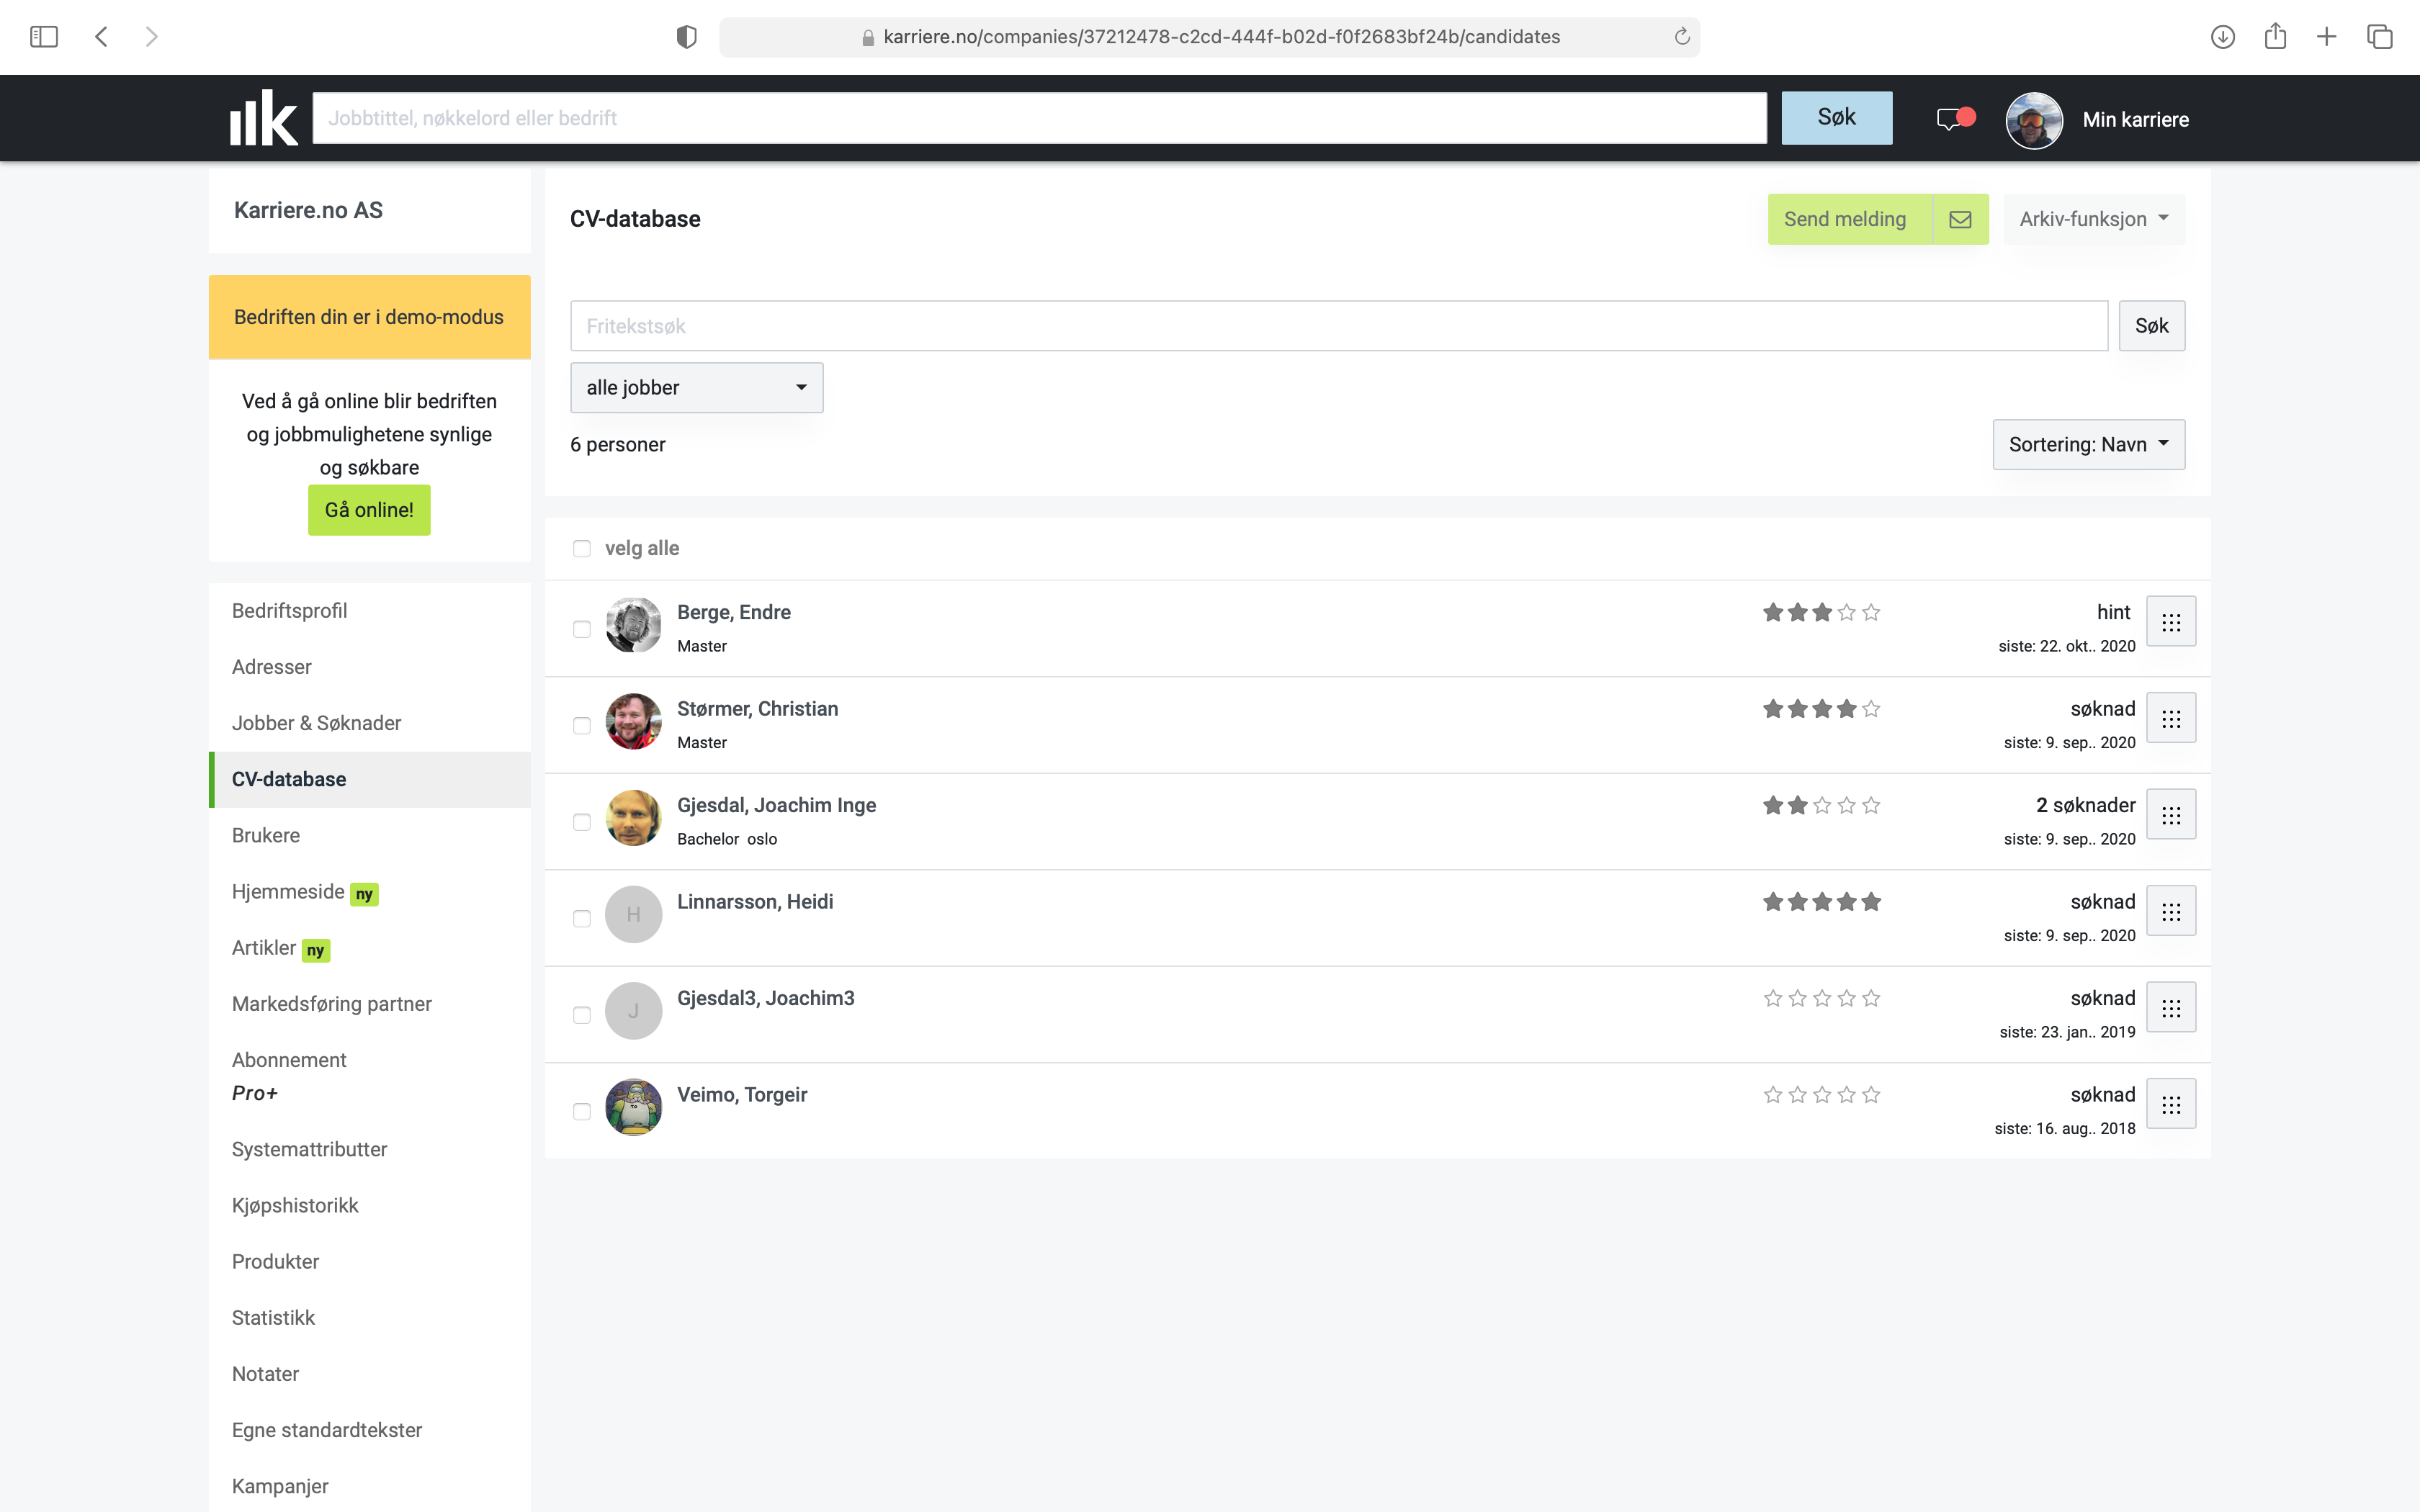Select checkbox for Gjesdal3, Joachim3
The image size is (2420, 1512).
click(582, 1015)
